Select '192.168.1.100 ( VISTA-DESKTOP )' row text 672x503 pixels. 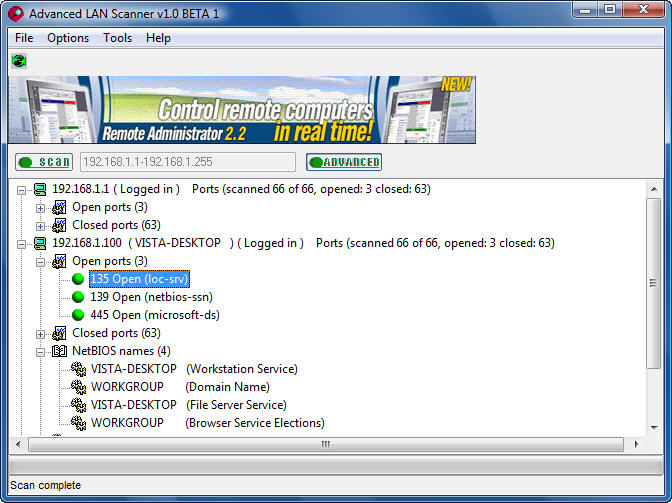coord(303,243)
